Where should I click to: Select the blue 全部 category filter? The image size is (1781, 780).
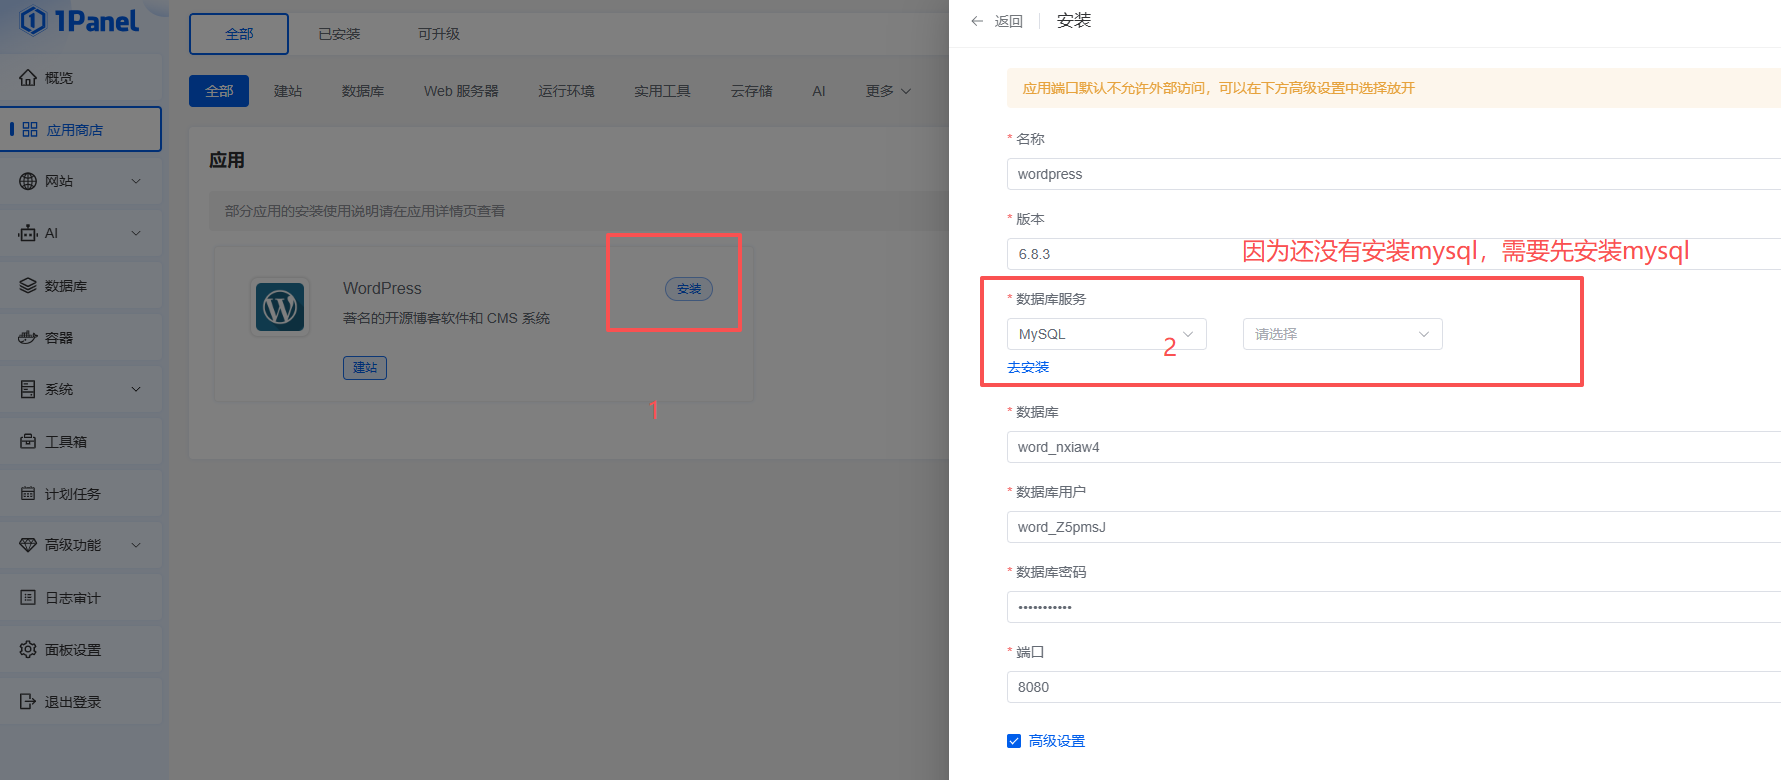[219, 91]
